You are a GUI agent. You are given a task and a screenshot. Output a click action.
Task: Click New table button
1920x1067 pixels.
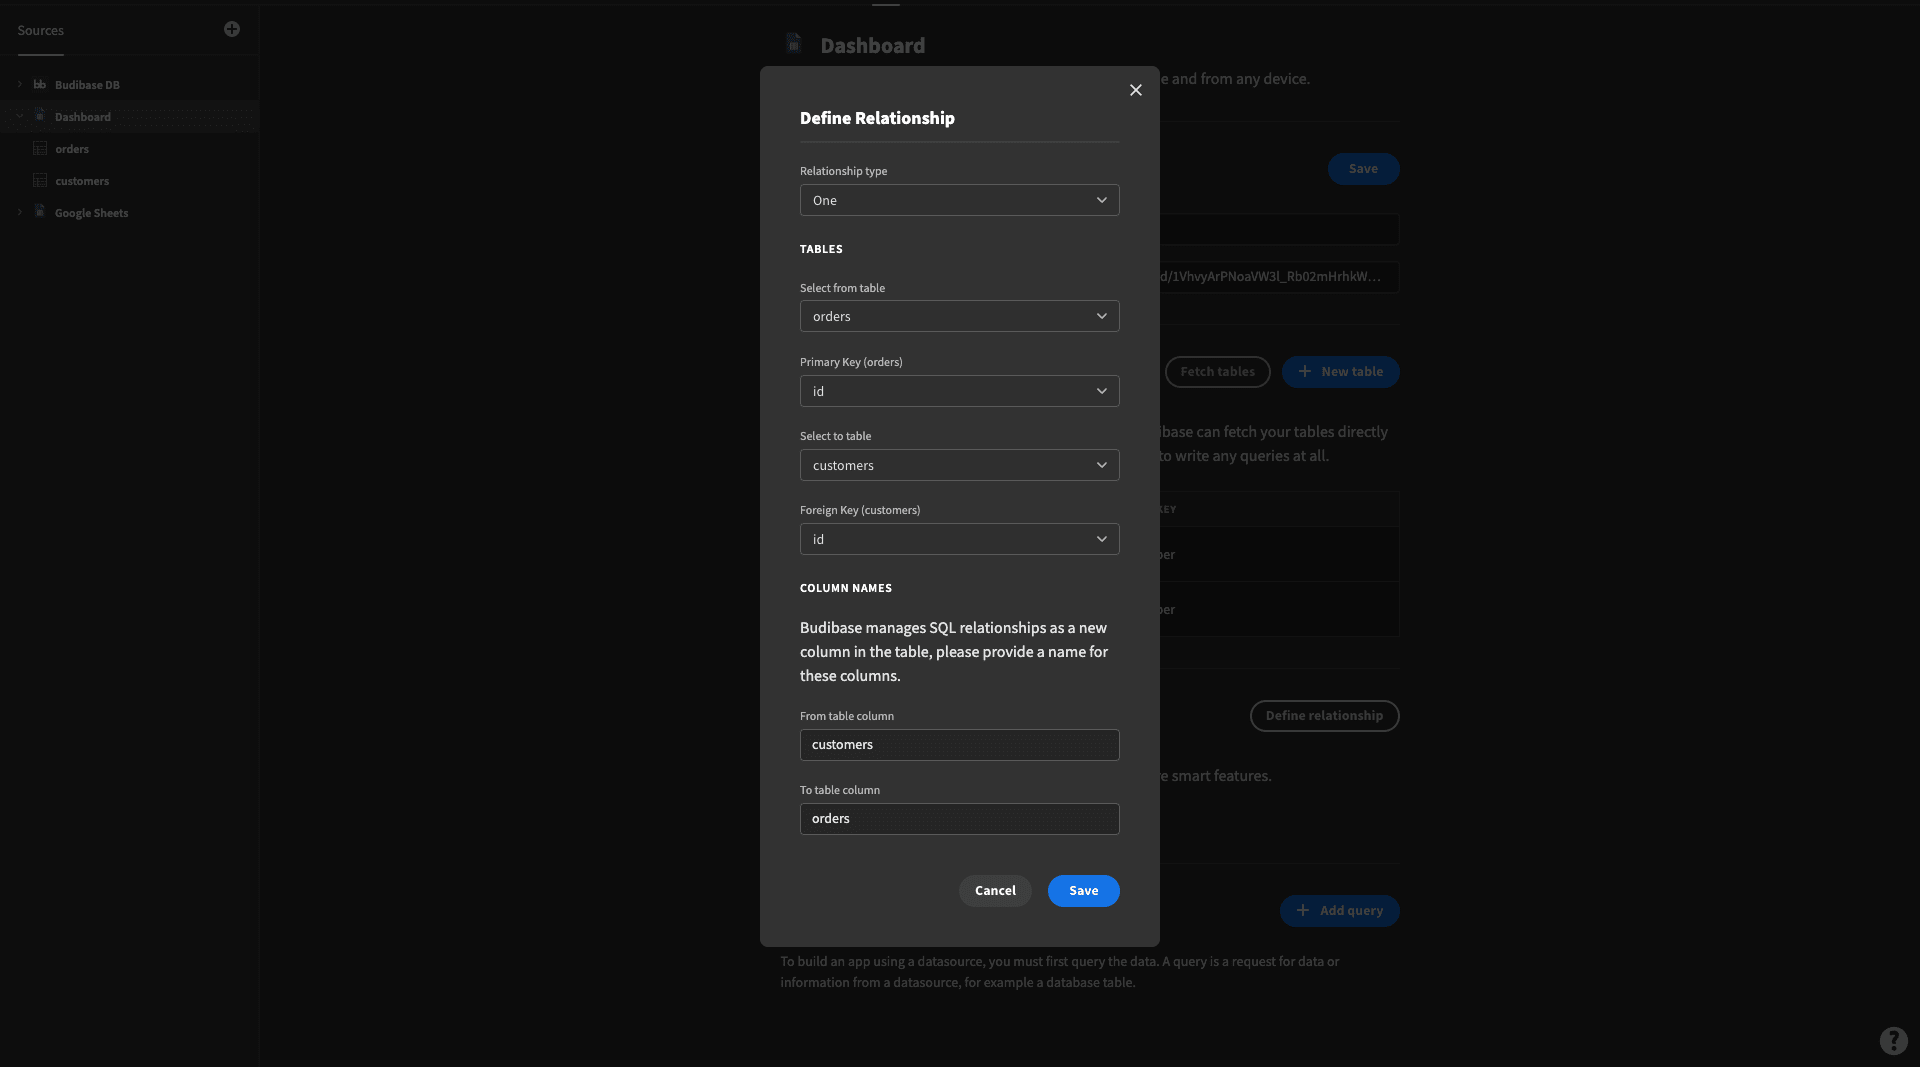(1340, 372)
